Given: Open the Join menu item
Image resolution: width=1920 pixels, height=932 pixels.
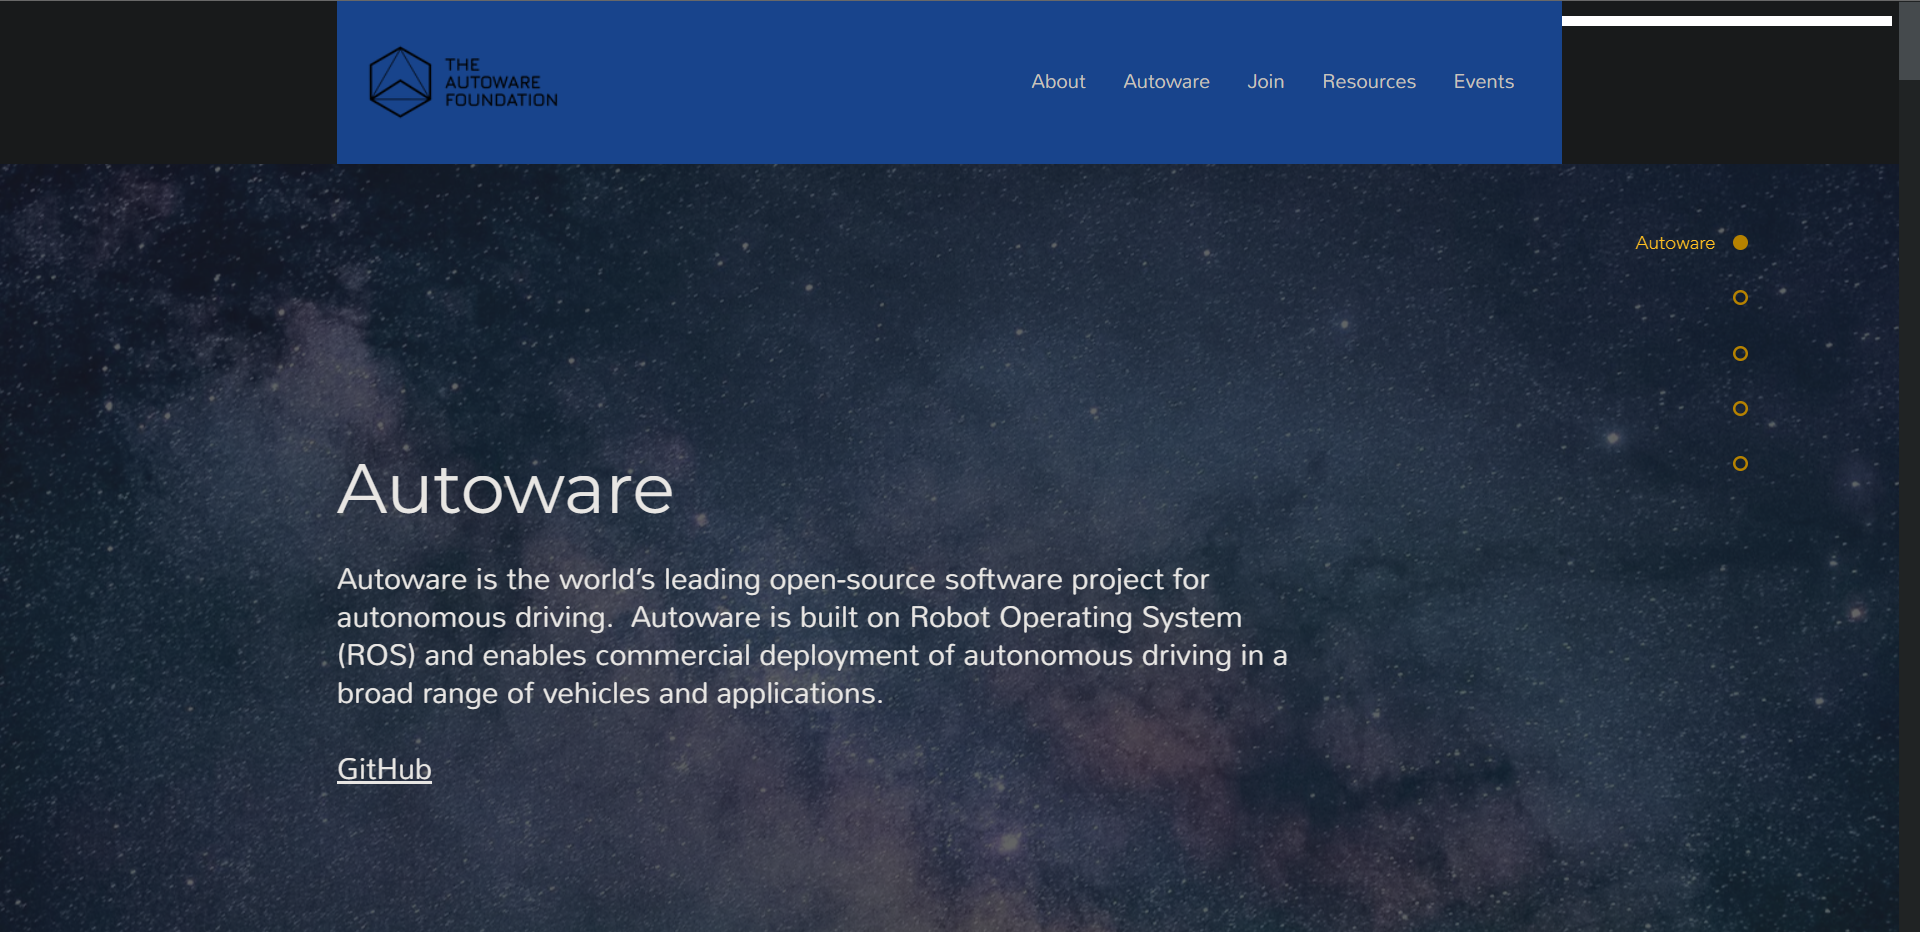Looking at the screenshot, I should [x=1265, y=82].
